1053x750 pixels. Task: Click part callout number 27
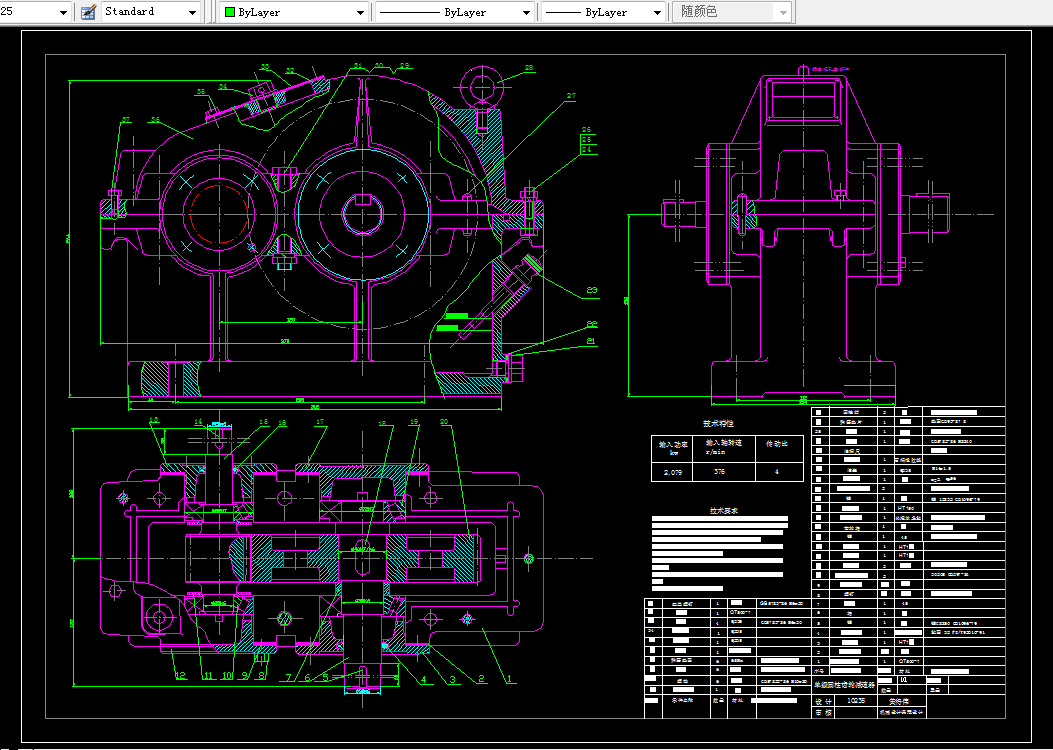(x=571, y=97)
